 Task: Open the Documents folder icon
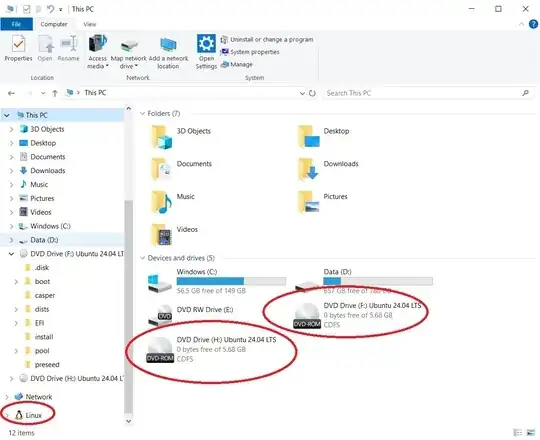point(162,169)
